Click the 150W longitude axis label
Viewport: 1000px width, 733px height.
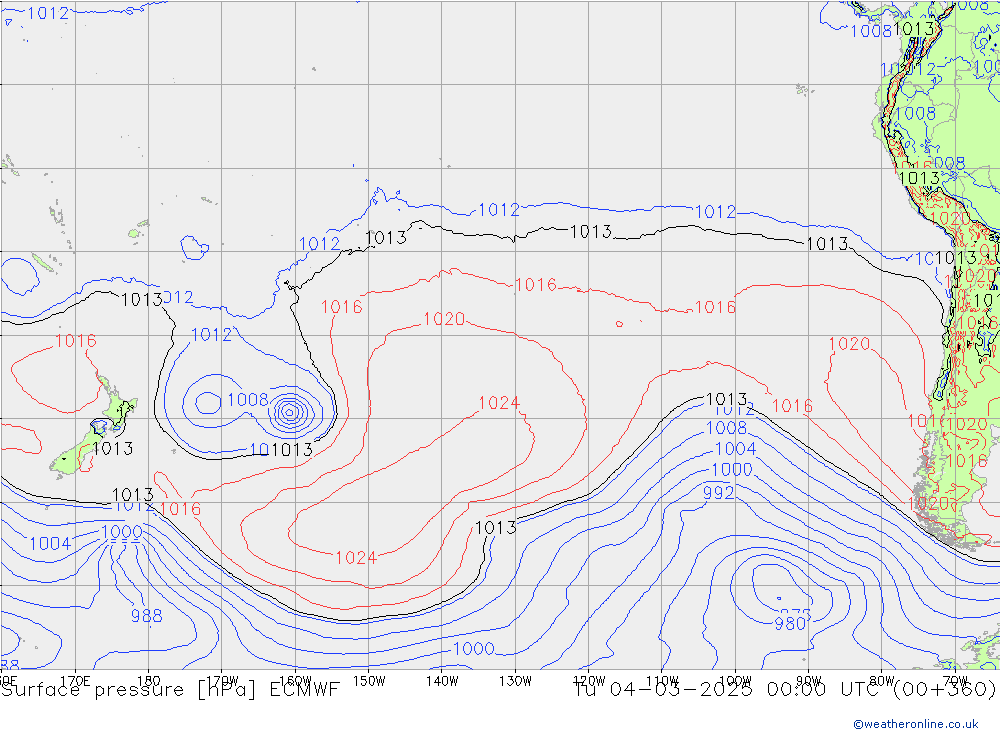click(369, 681)
